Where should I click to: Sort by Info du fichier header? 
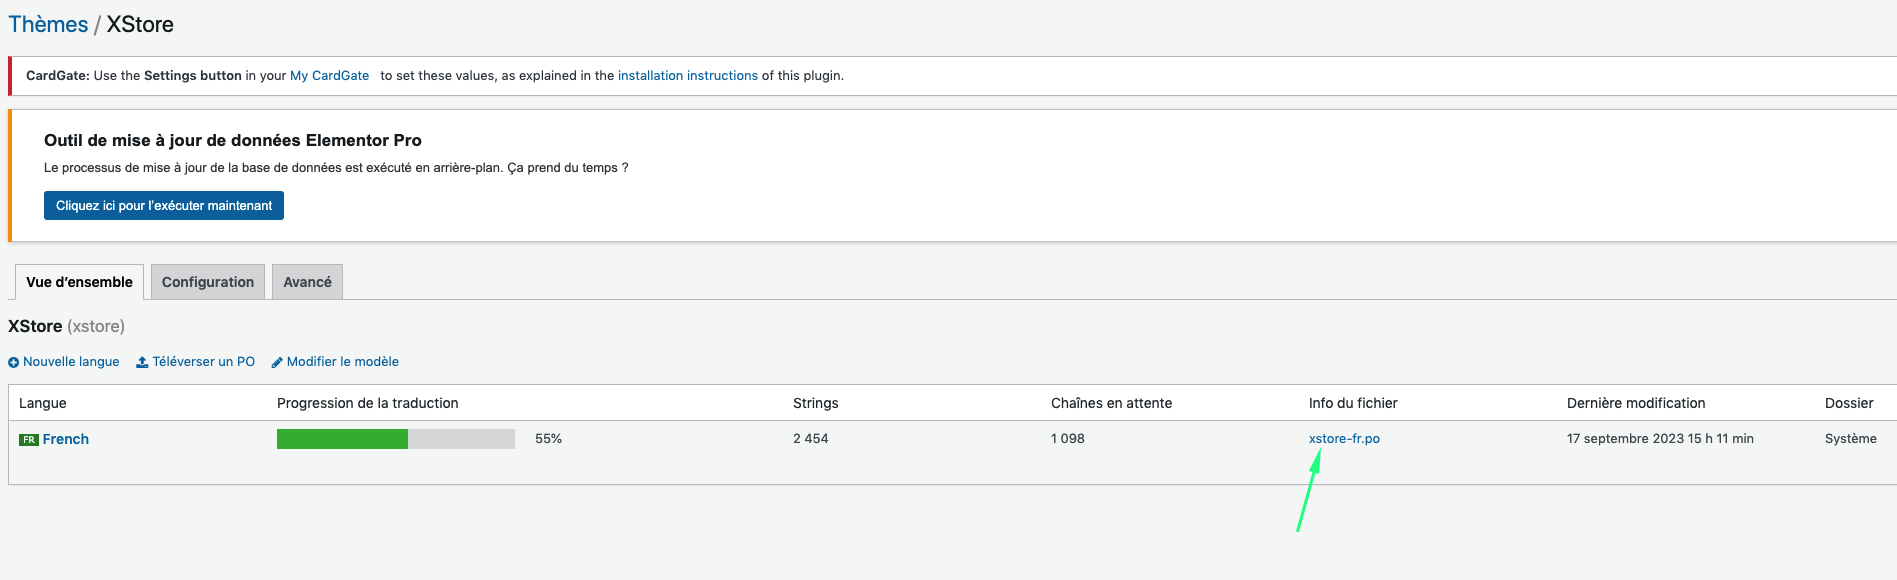1353,403
